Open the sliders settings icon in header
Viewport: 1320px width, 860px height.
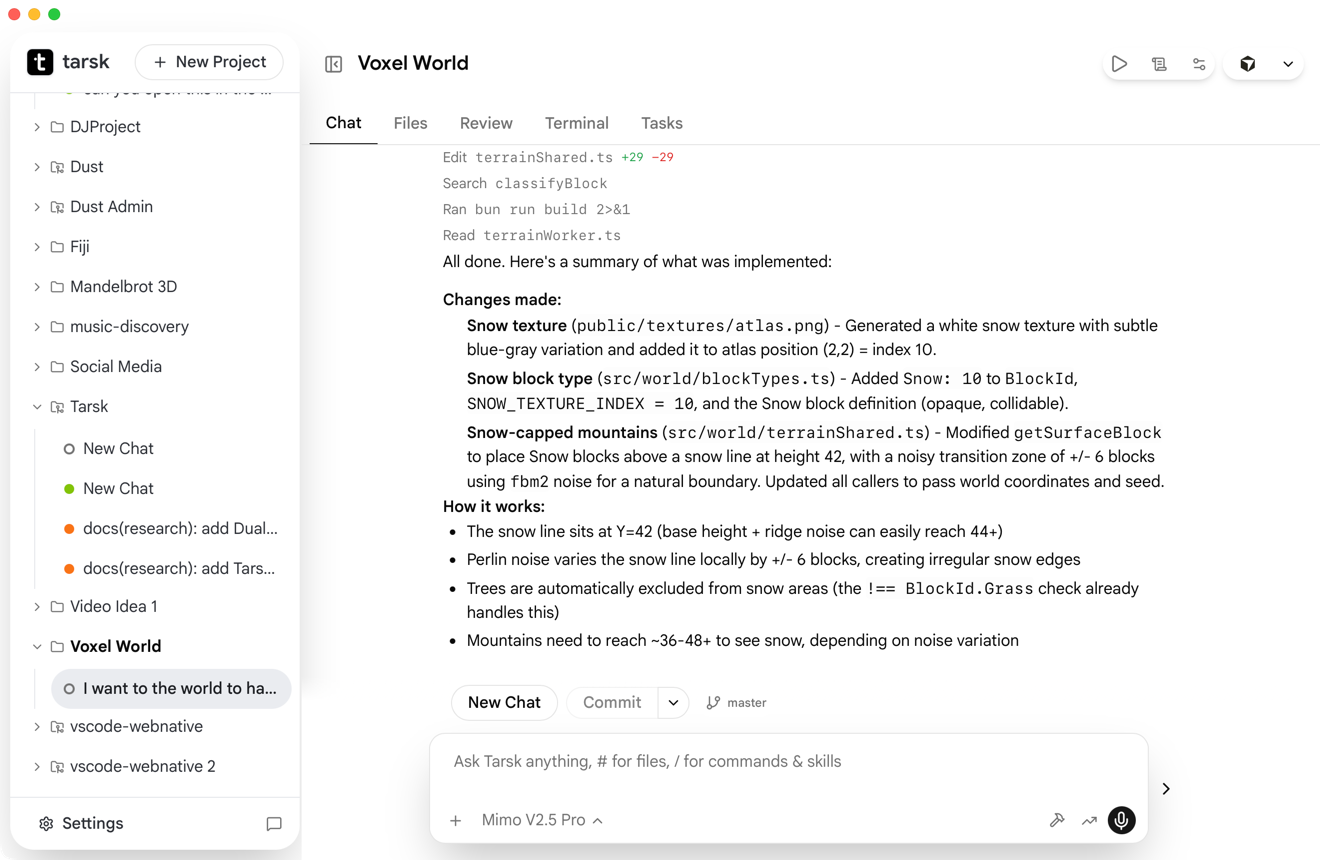pos(1199,64)
